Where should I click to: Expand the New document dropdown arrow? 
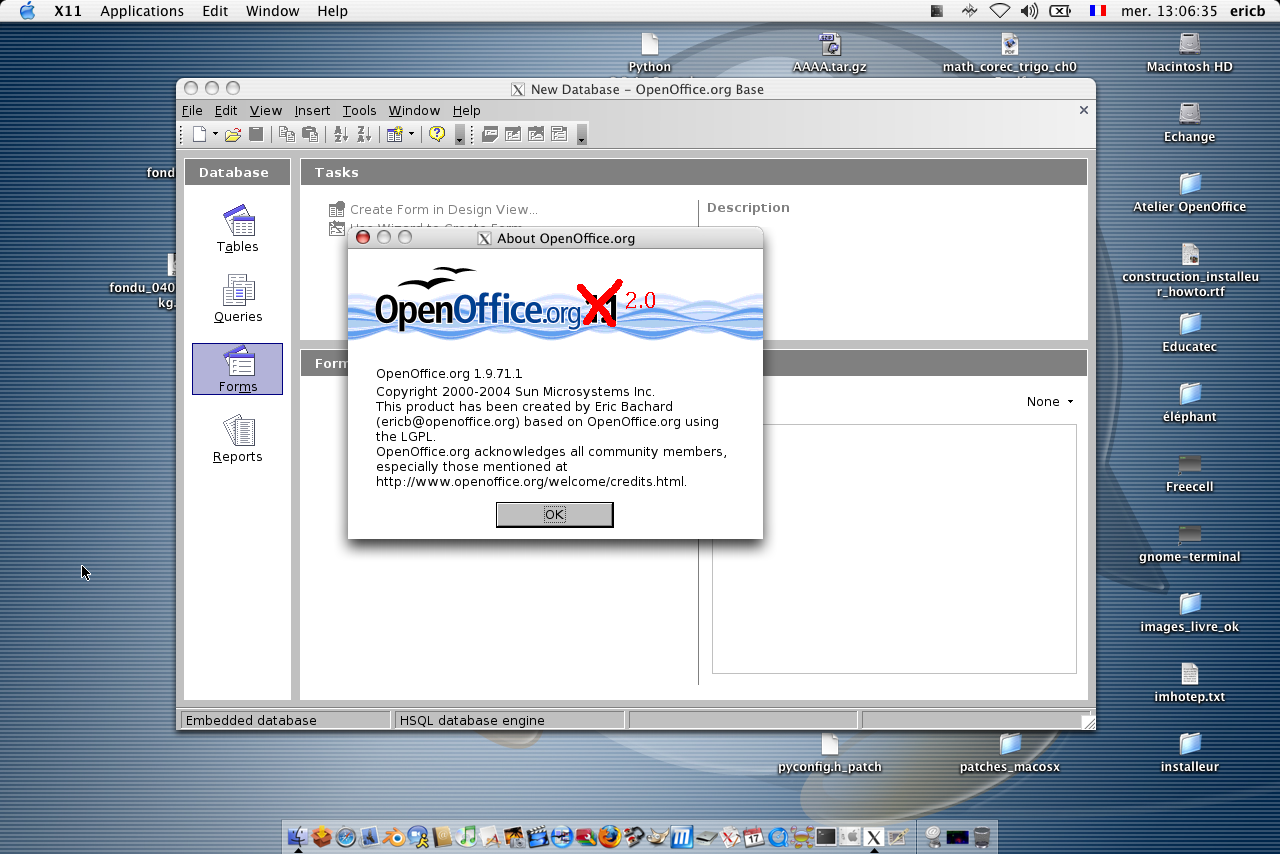215,134
